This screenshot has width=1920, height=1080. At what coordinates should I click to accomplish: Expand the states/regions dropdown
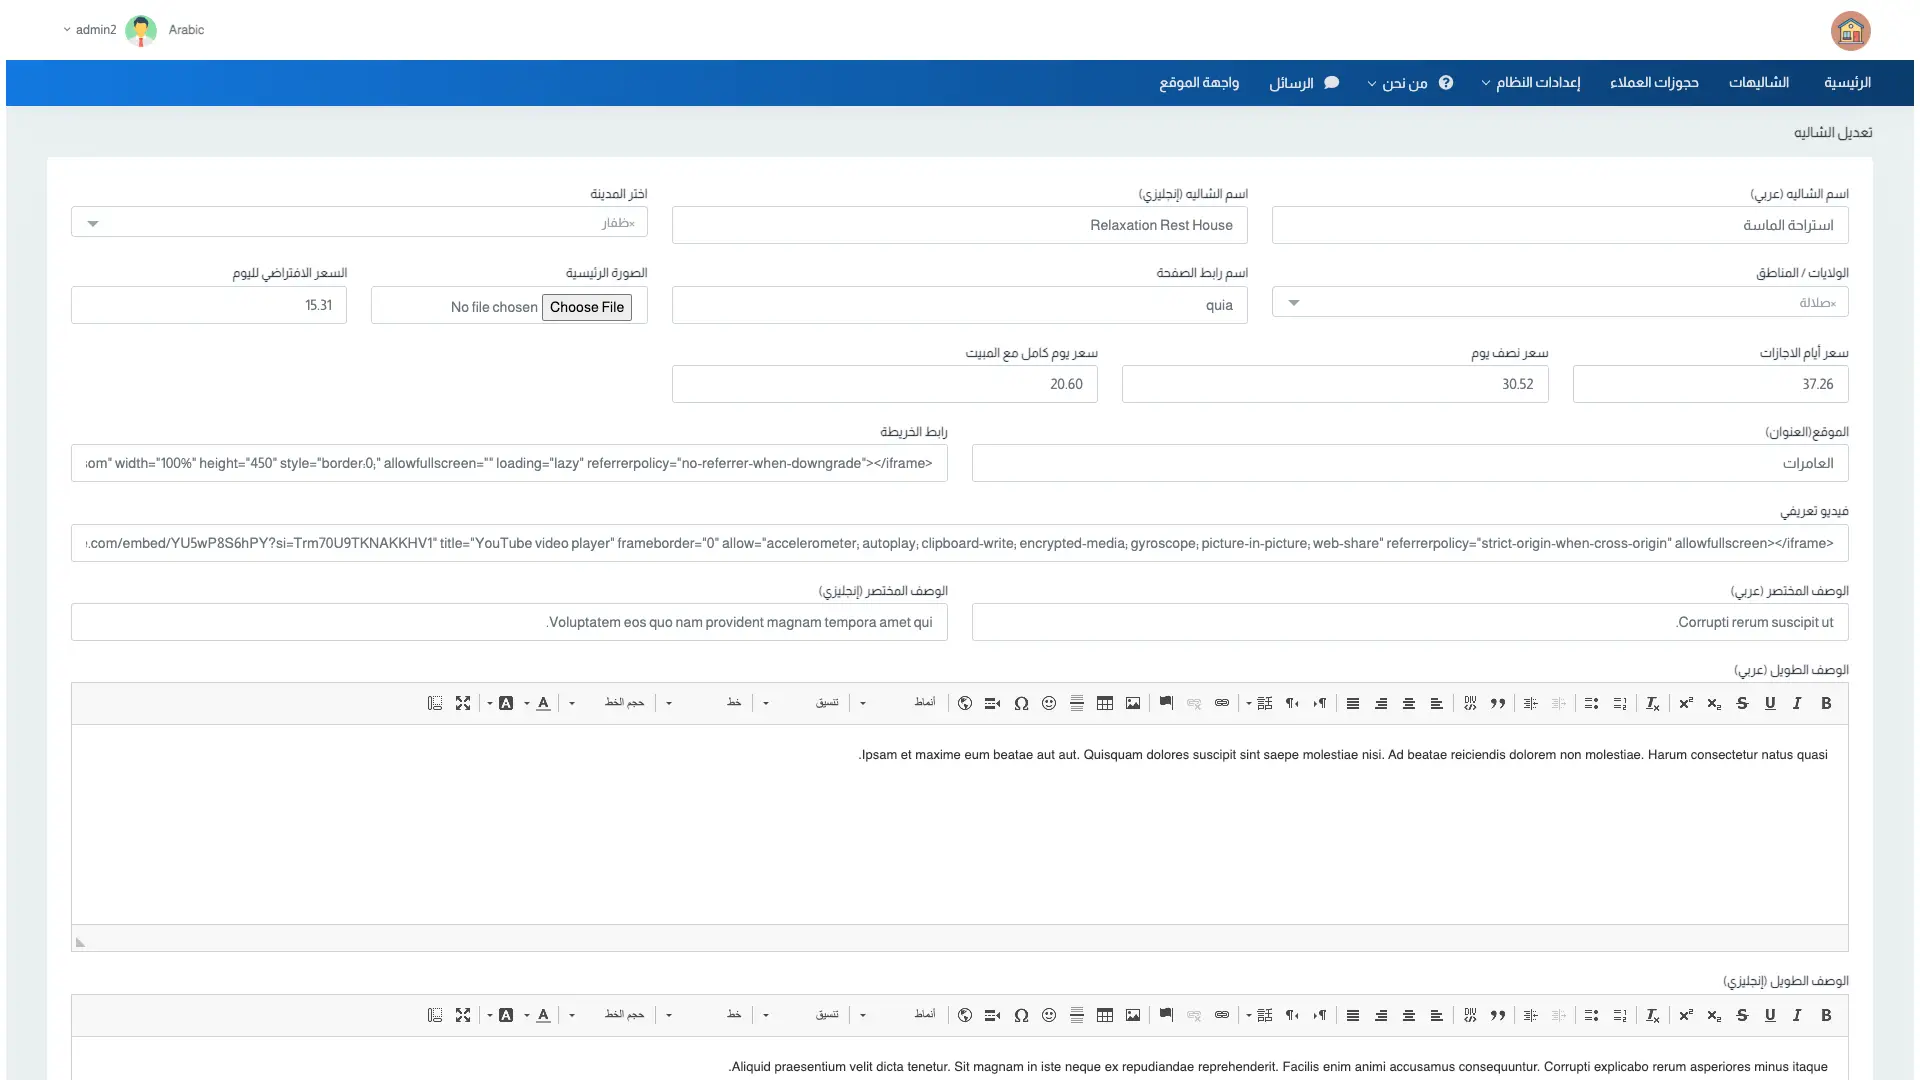1560,302
